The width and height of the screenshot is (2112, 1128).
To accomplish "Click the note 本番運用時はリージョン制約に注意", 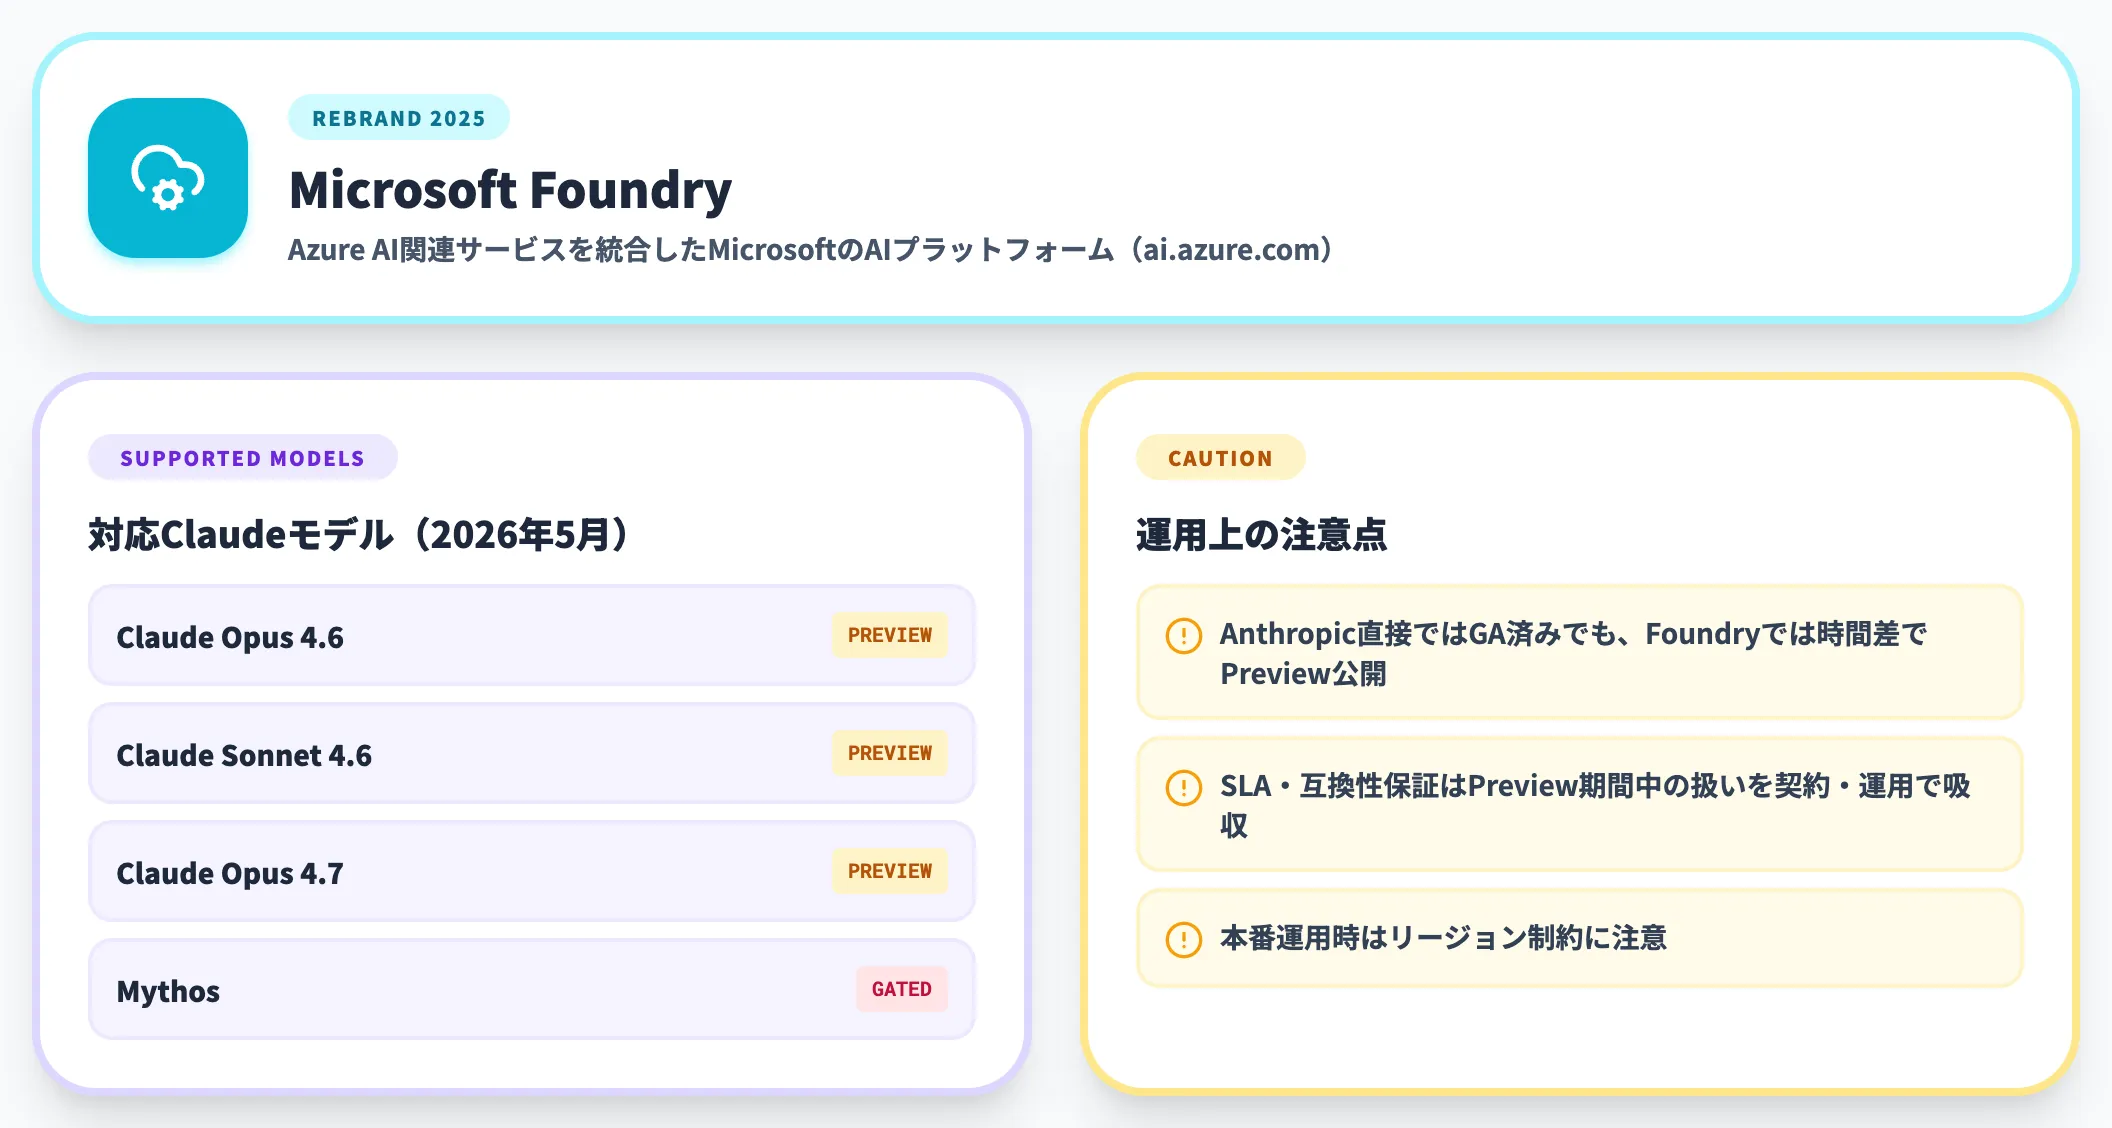I will pyautogui.click(x=1580, y=938).
